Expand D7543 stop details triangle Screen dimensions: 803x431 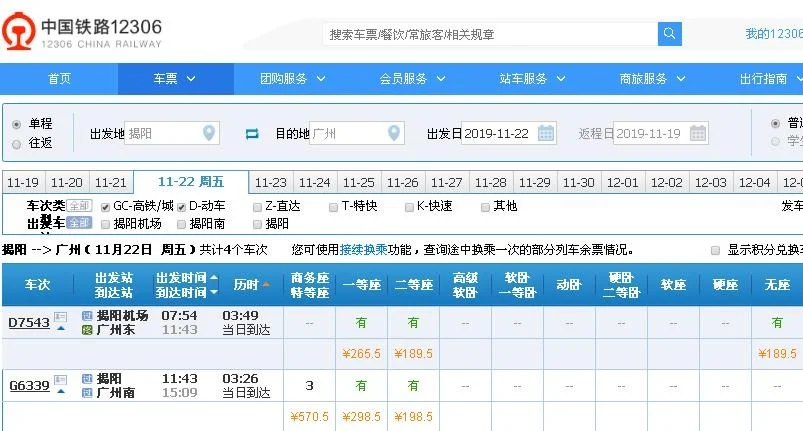point(61,329)
